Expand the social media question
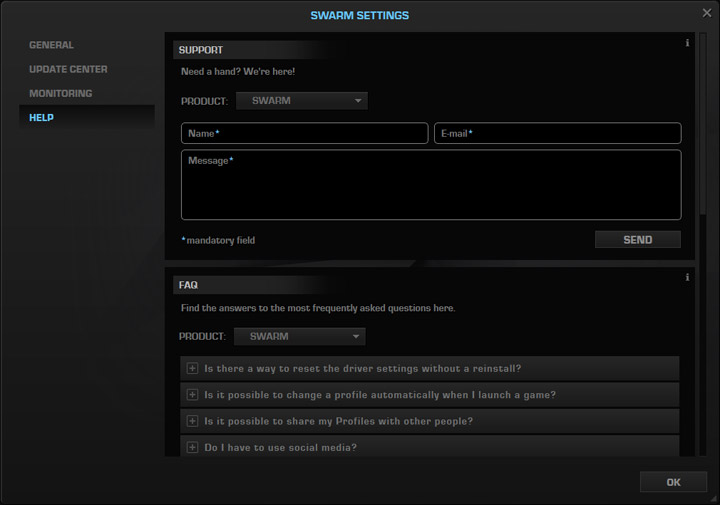This screenshot has height=505, width=720. point(192,447)
